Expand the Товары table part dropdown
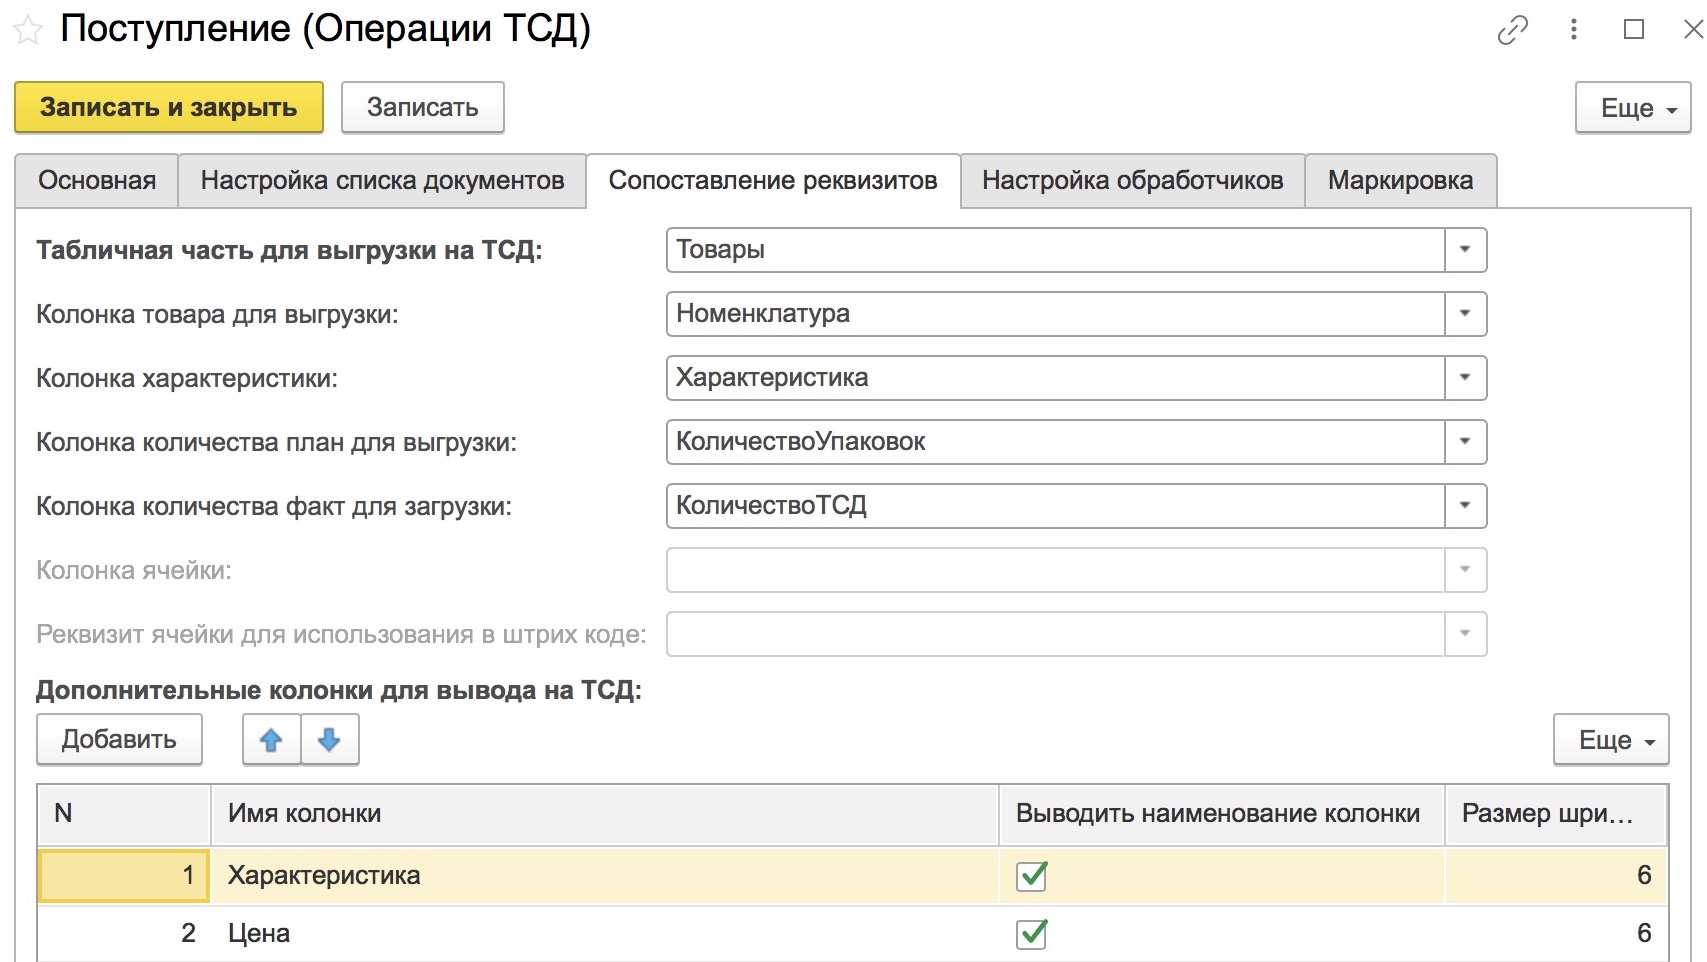 click(x=1465, y=250)
